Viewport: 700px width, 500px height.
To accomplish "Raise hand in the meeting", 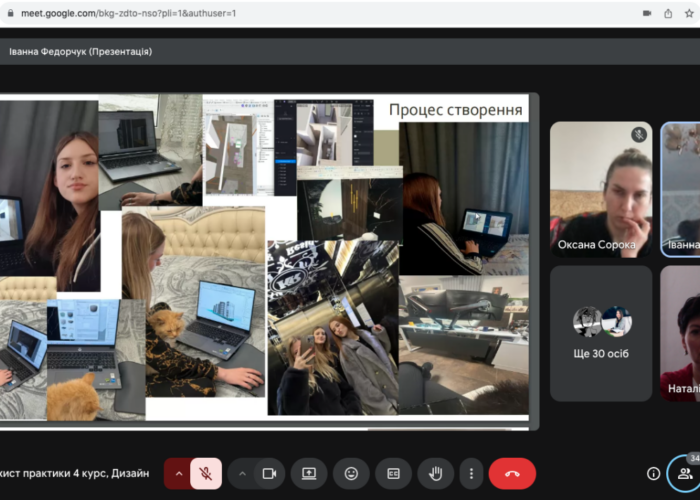I will tap(435, 473).
